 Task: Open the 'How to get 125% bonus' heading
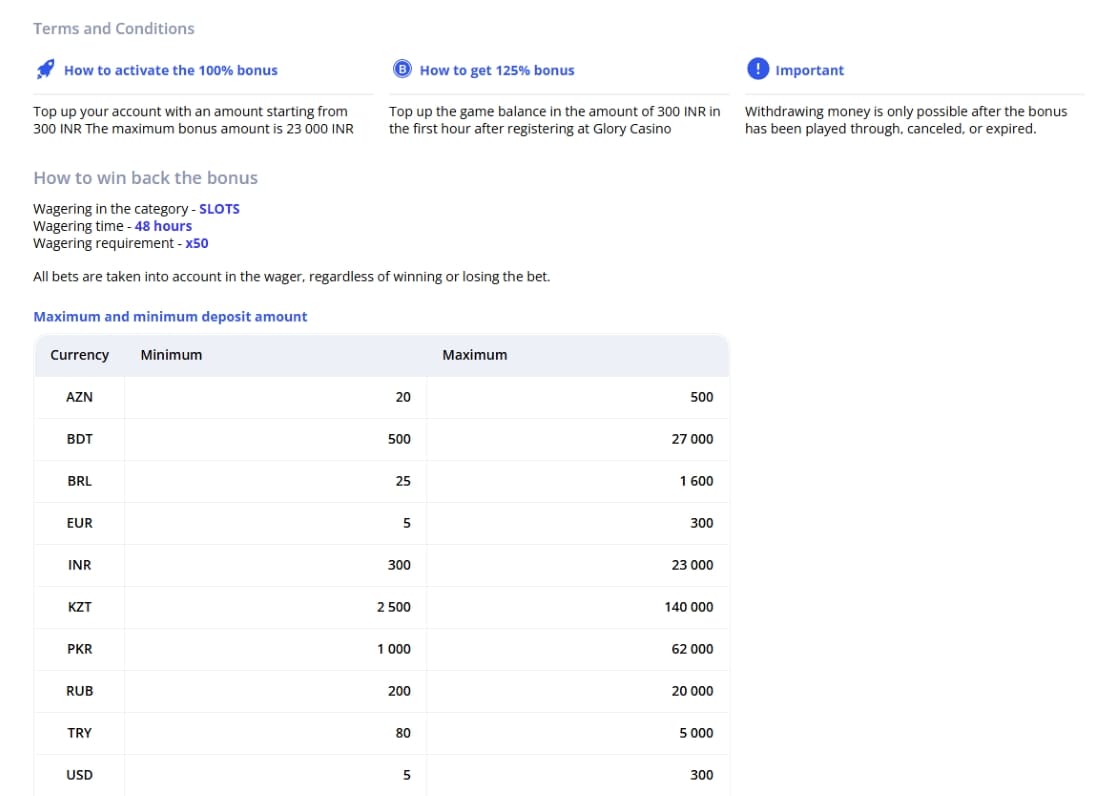point(497,70)
